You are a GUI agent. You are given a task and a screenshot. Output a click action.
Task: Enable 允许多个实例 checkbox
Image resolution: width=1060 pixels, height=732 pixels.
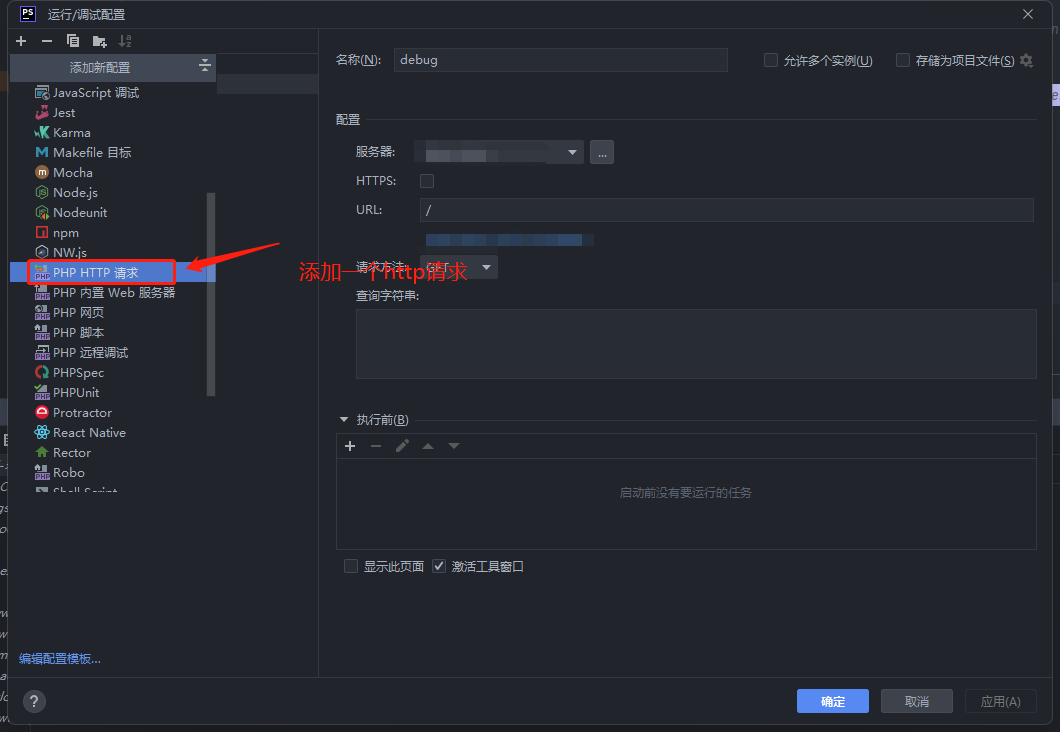coord(771,60)
